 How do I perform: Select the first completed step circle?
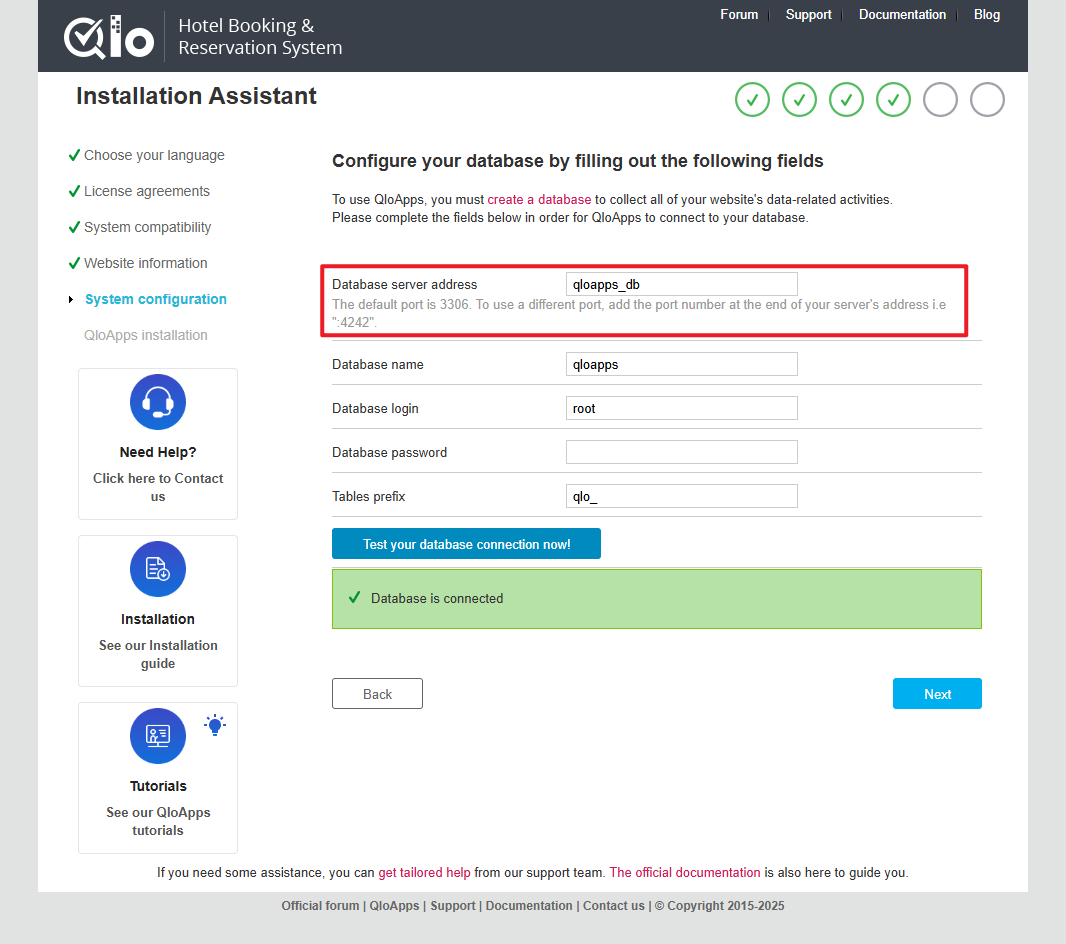(752, 100)
